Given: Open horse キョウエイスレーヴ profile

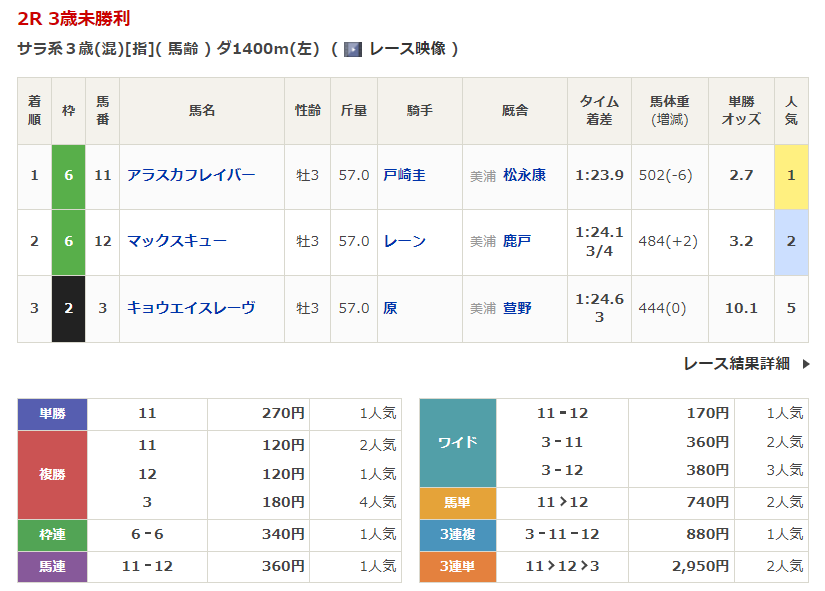Looking at the screenshot, I should tap(191, 308).
